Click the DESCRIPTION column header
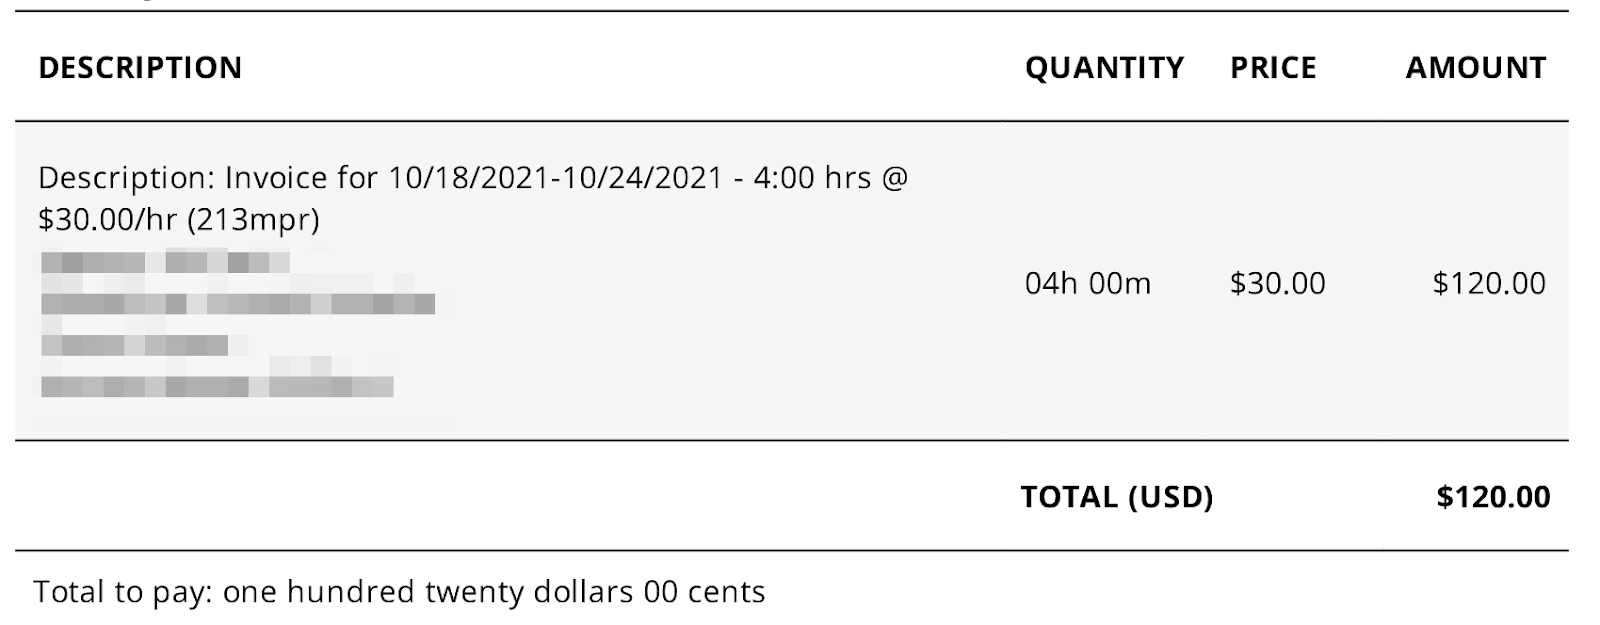 click(140, 68)
